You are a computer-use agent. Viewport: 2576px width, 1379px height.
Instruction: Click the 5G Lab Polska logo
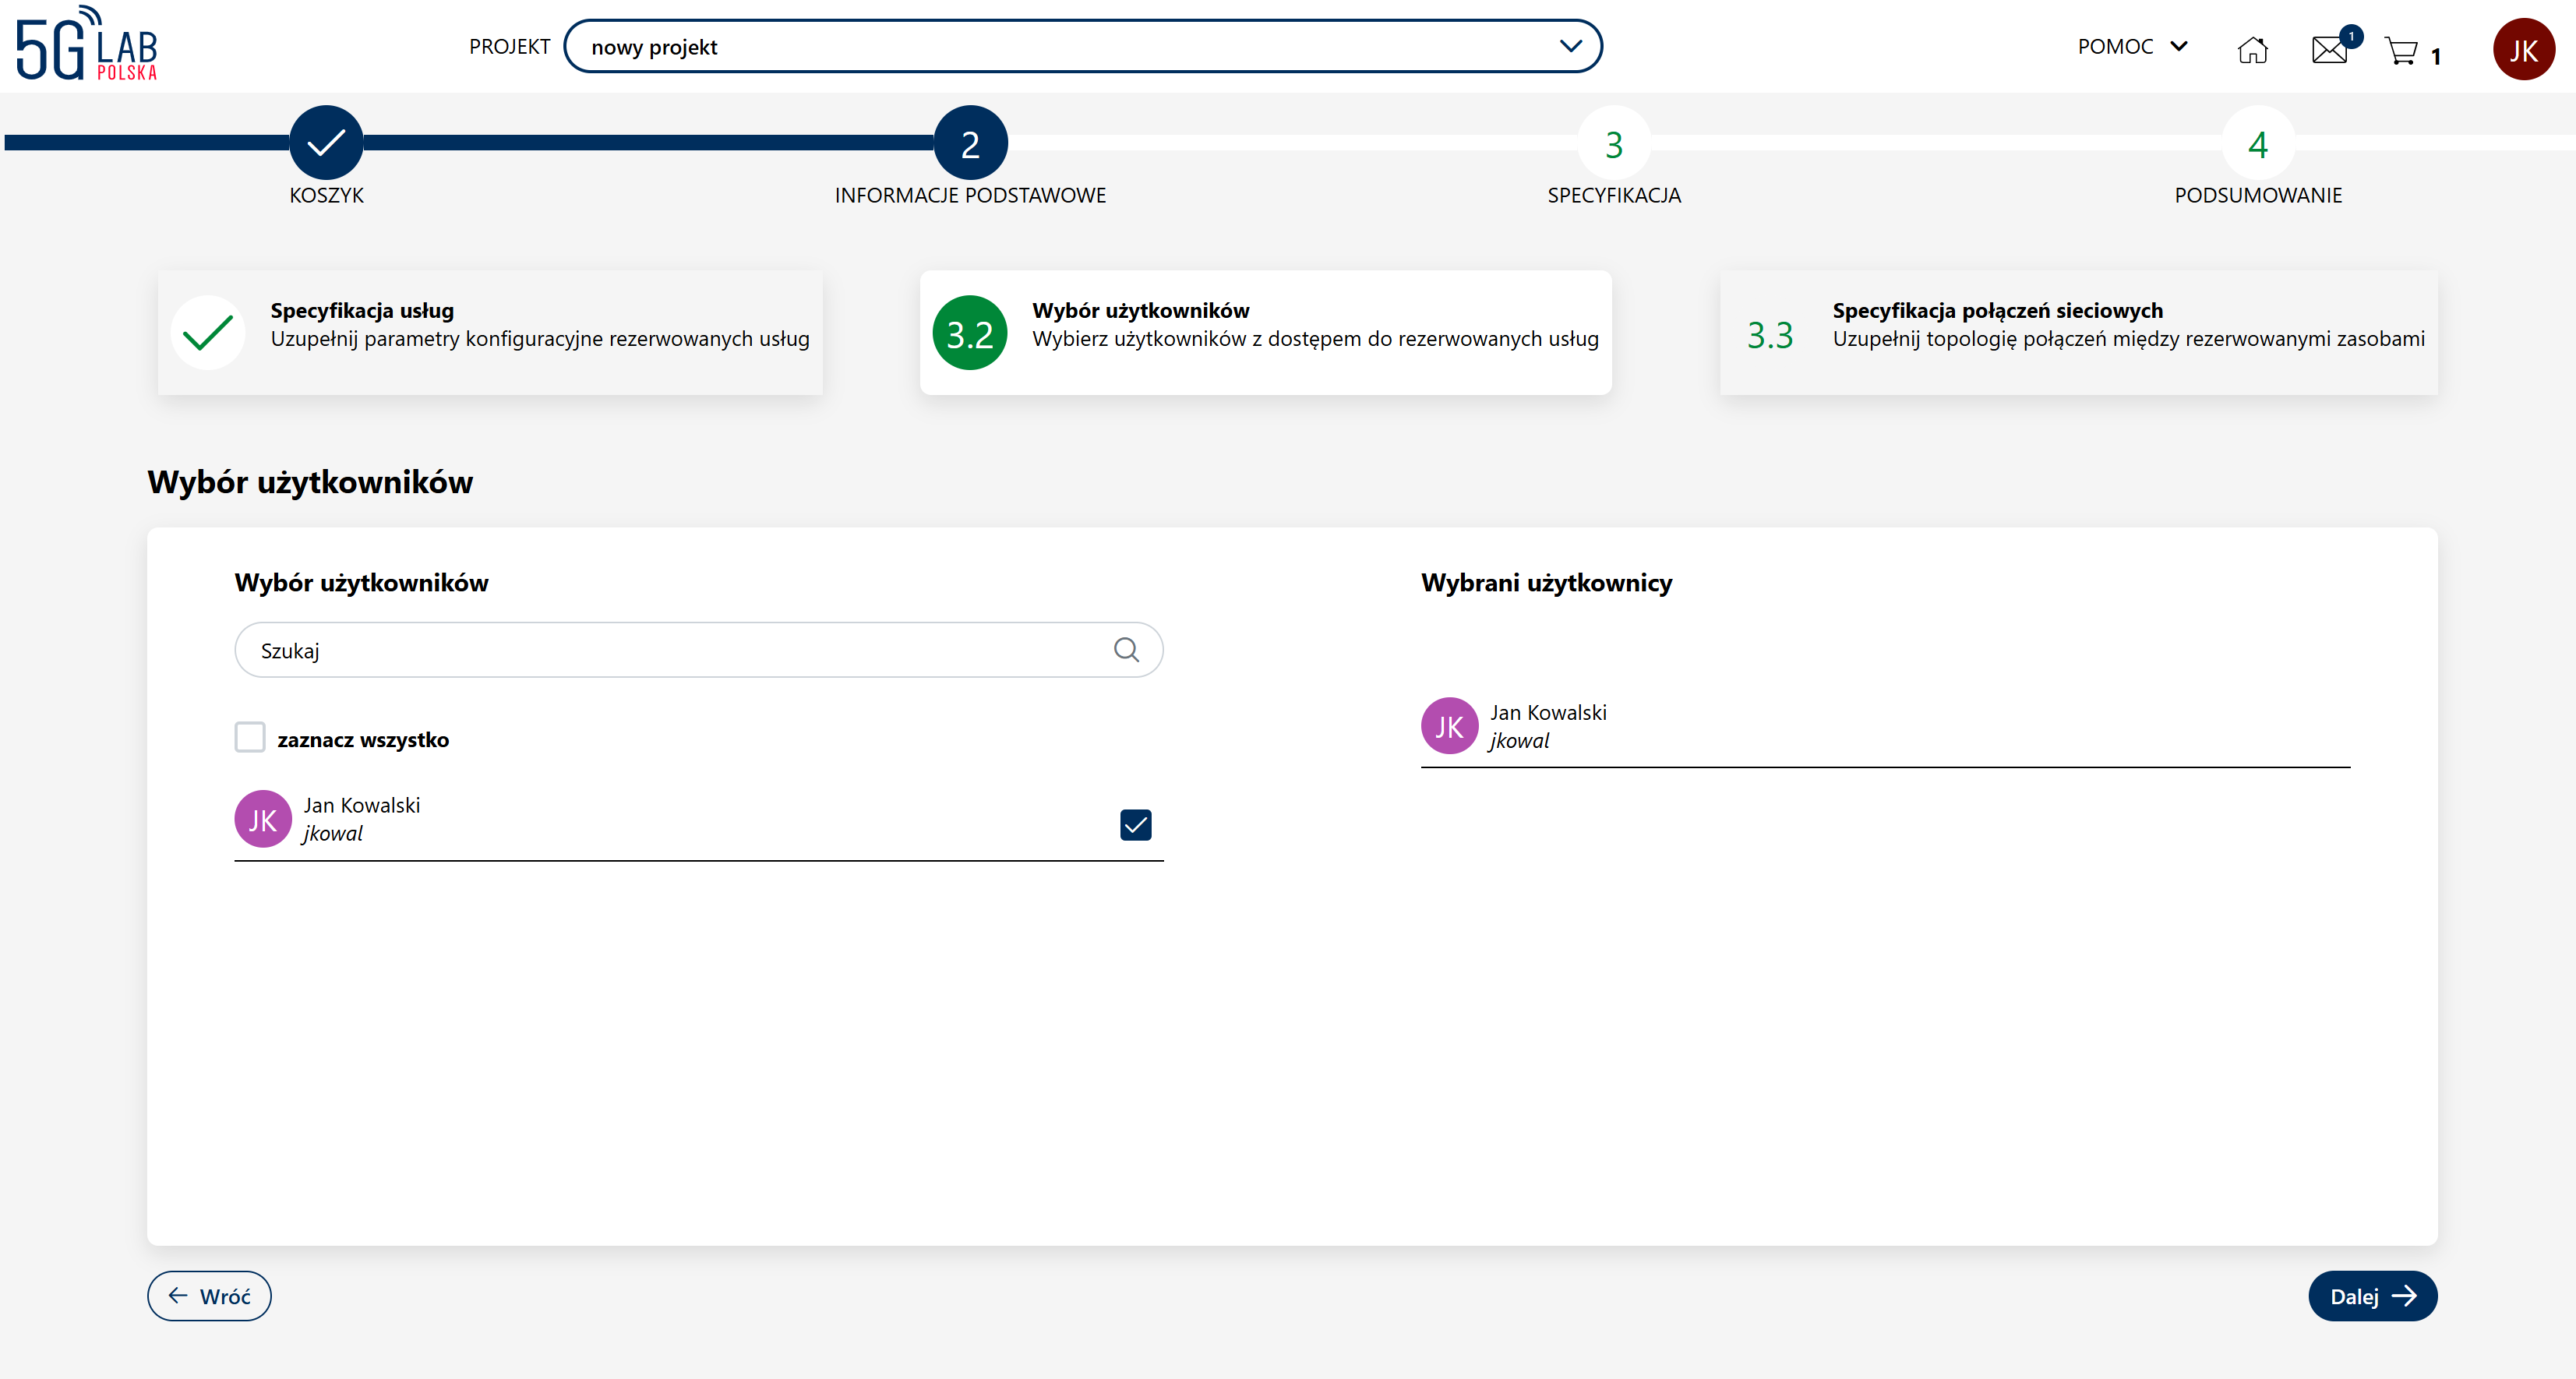[x=87, y=45]
